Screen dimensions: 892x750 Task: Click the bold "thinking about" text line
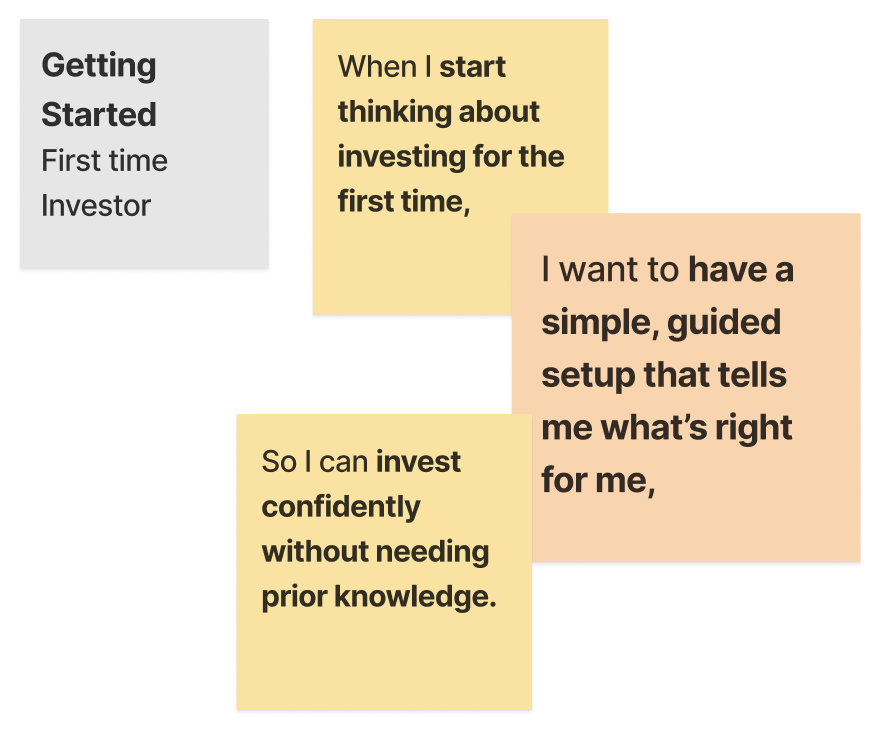[438, 111]
